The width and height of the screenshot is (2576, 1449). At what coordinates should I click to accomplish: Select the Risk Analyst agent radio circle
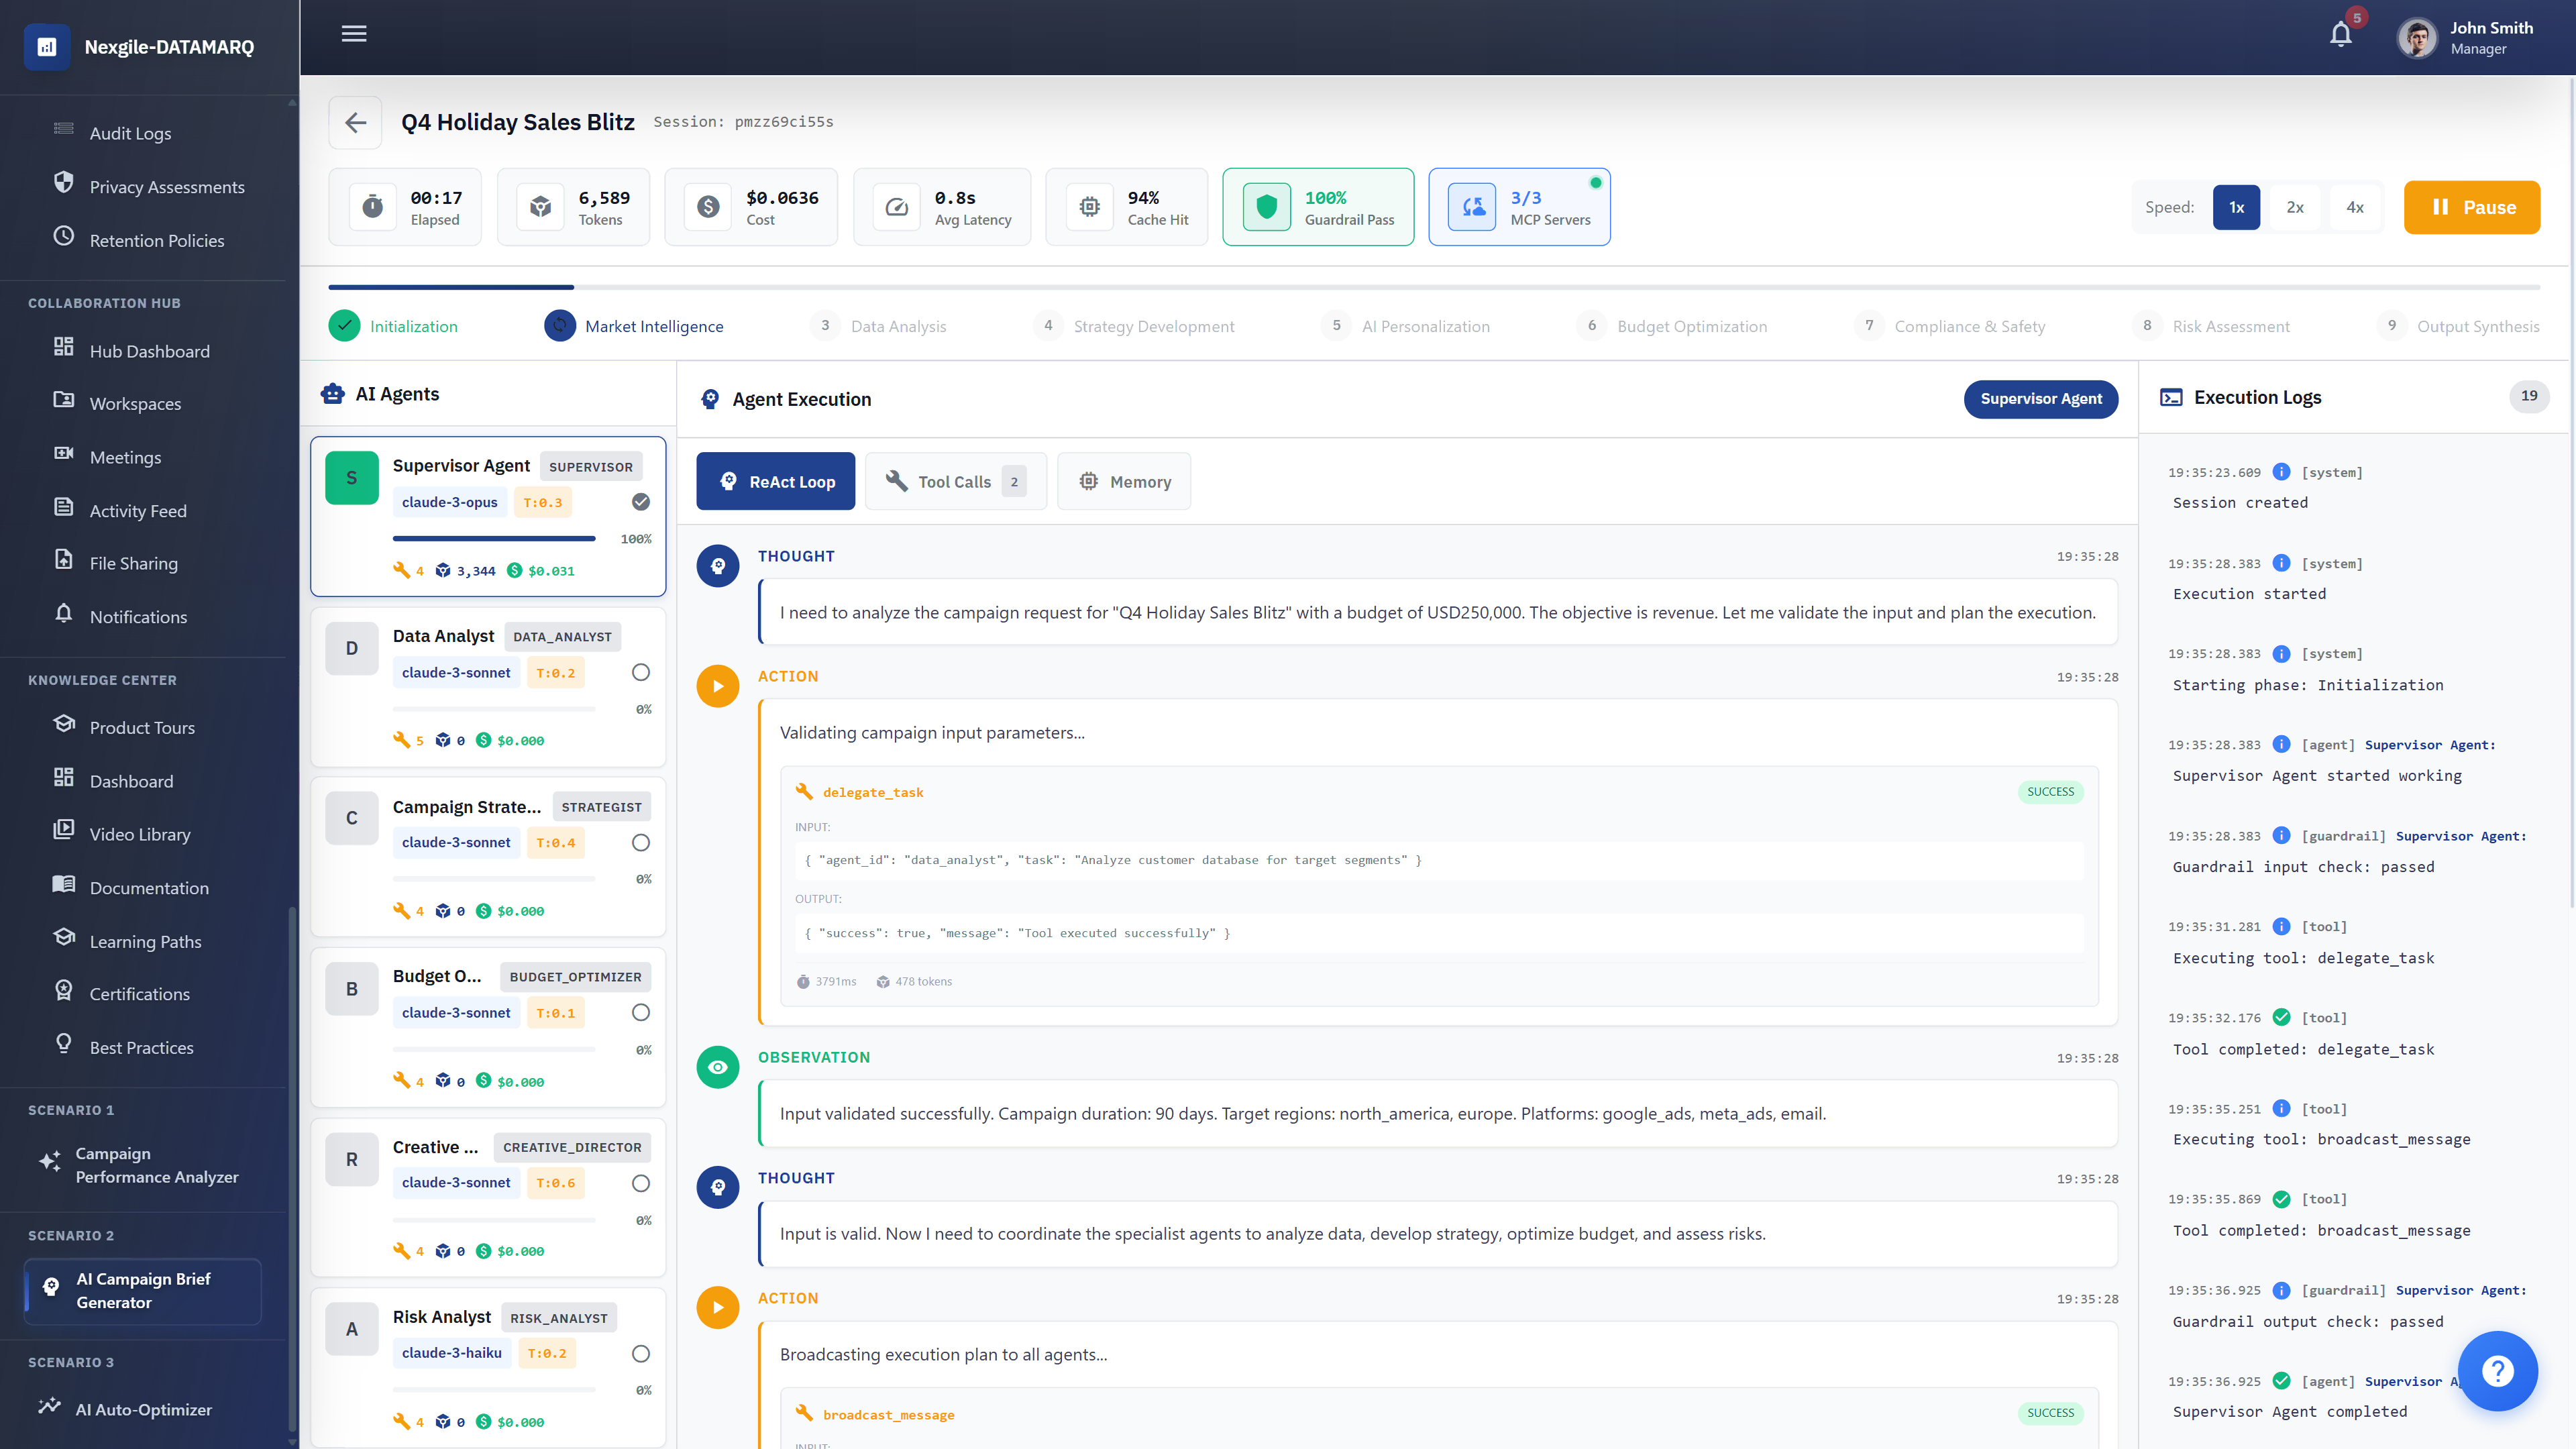[x=639, y=1353]
